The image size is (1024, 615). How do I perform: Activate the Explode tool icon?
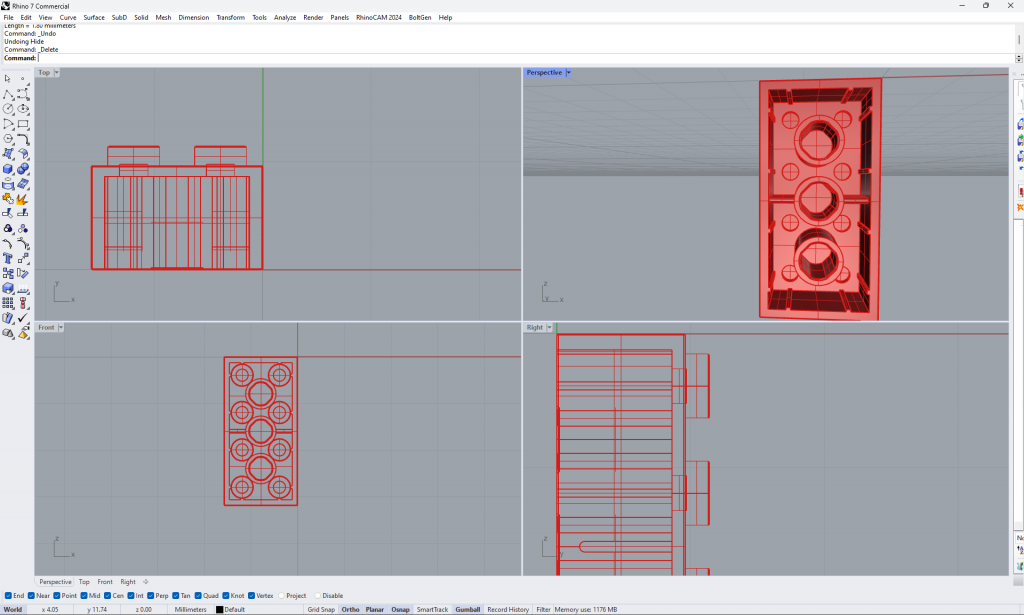[22, 199]
